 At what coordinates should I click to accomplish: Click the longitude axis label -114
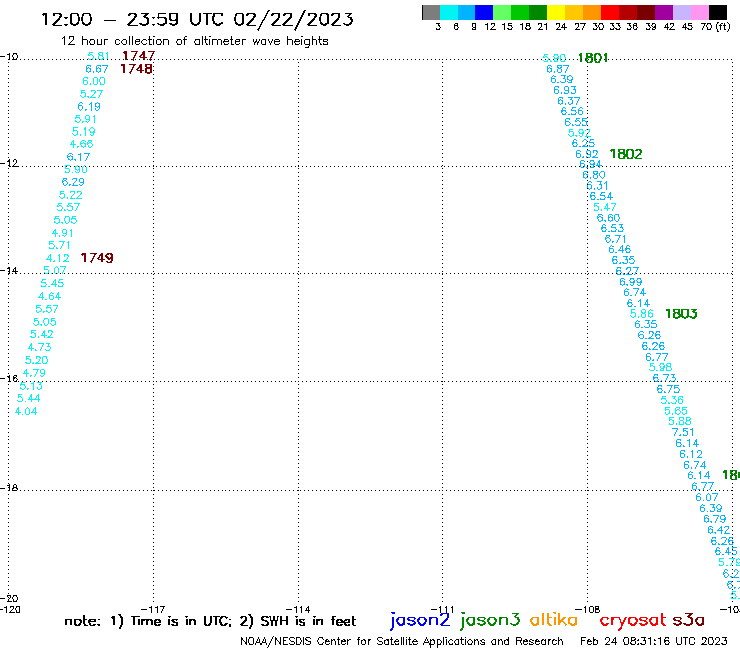(x=298, y=609)
